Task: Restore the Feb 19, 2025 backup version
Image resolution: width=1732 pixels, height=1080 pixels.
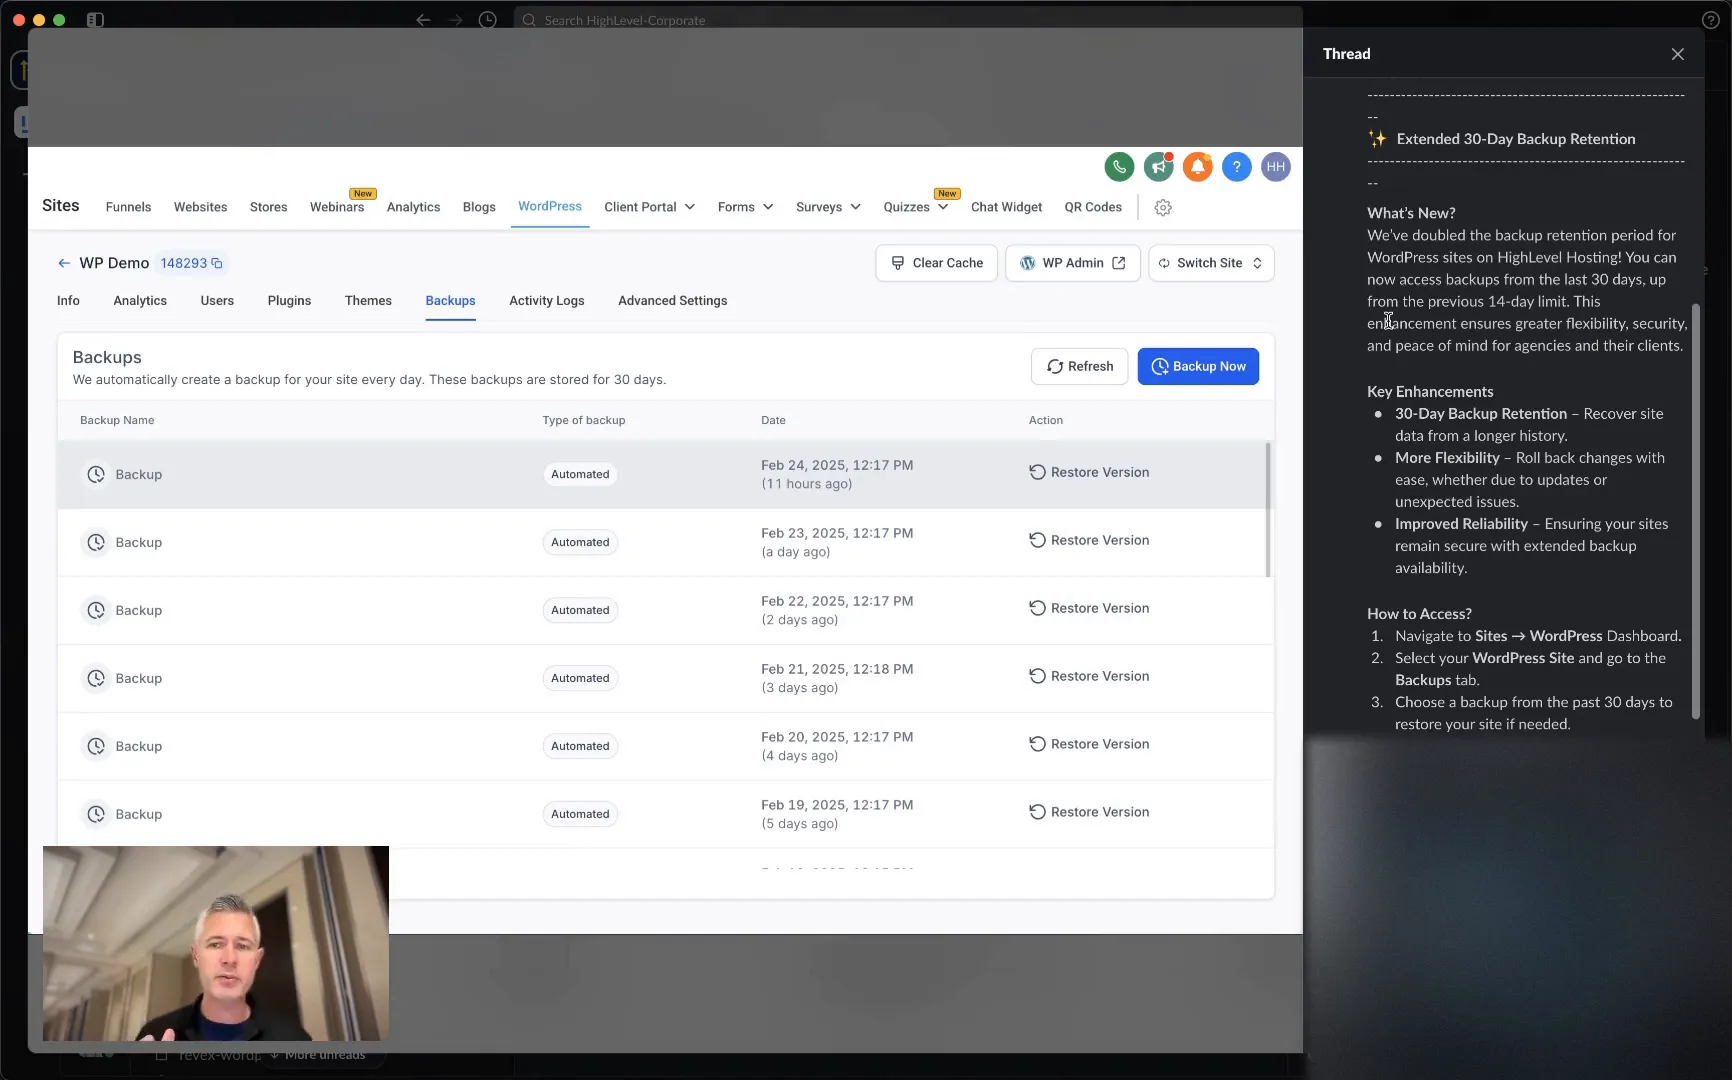Action: click(1089, 812)
